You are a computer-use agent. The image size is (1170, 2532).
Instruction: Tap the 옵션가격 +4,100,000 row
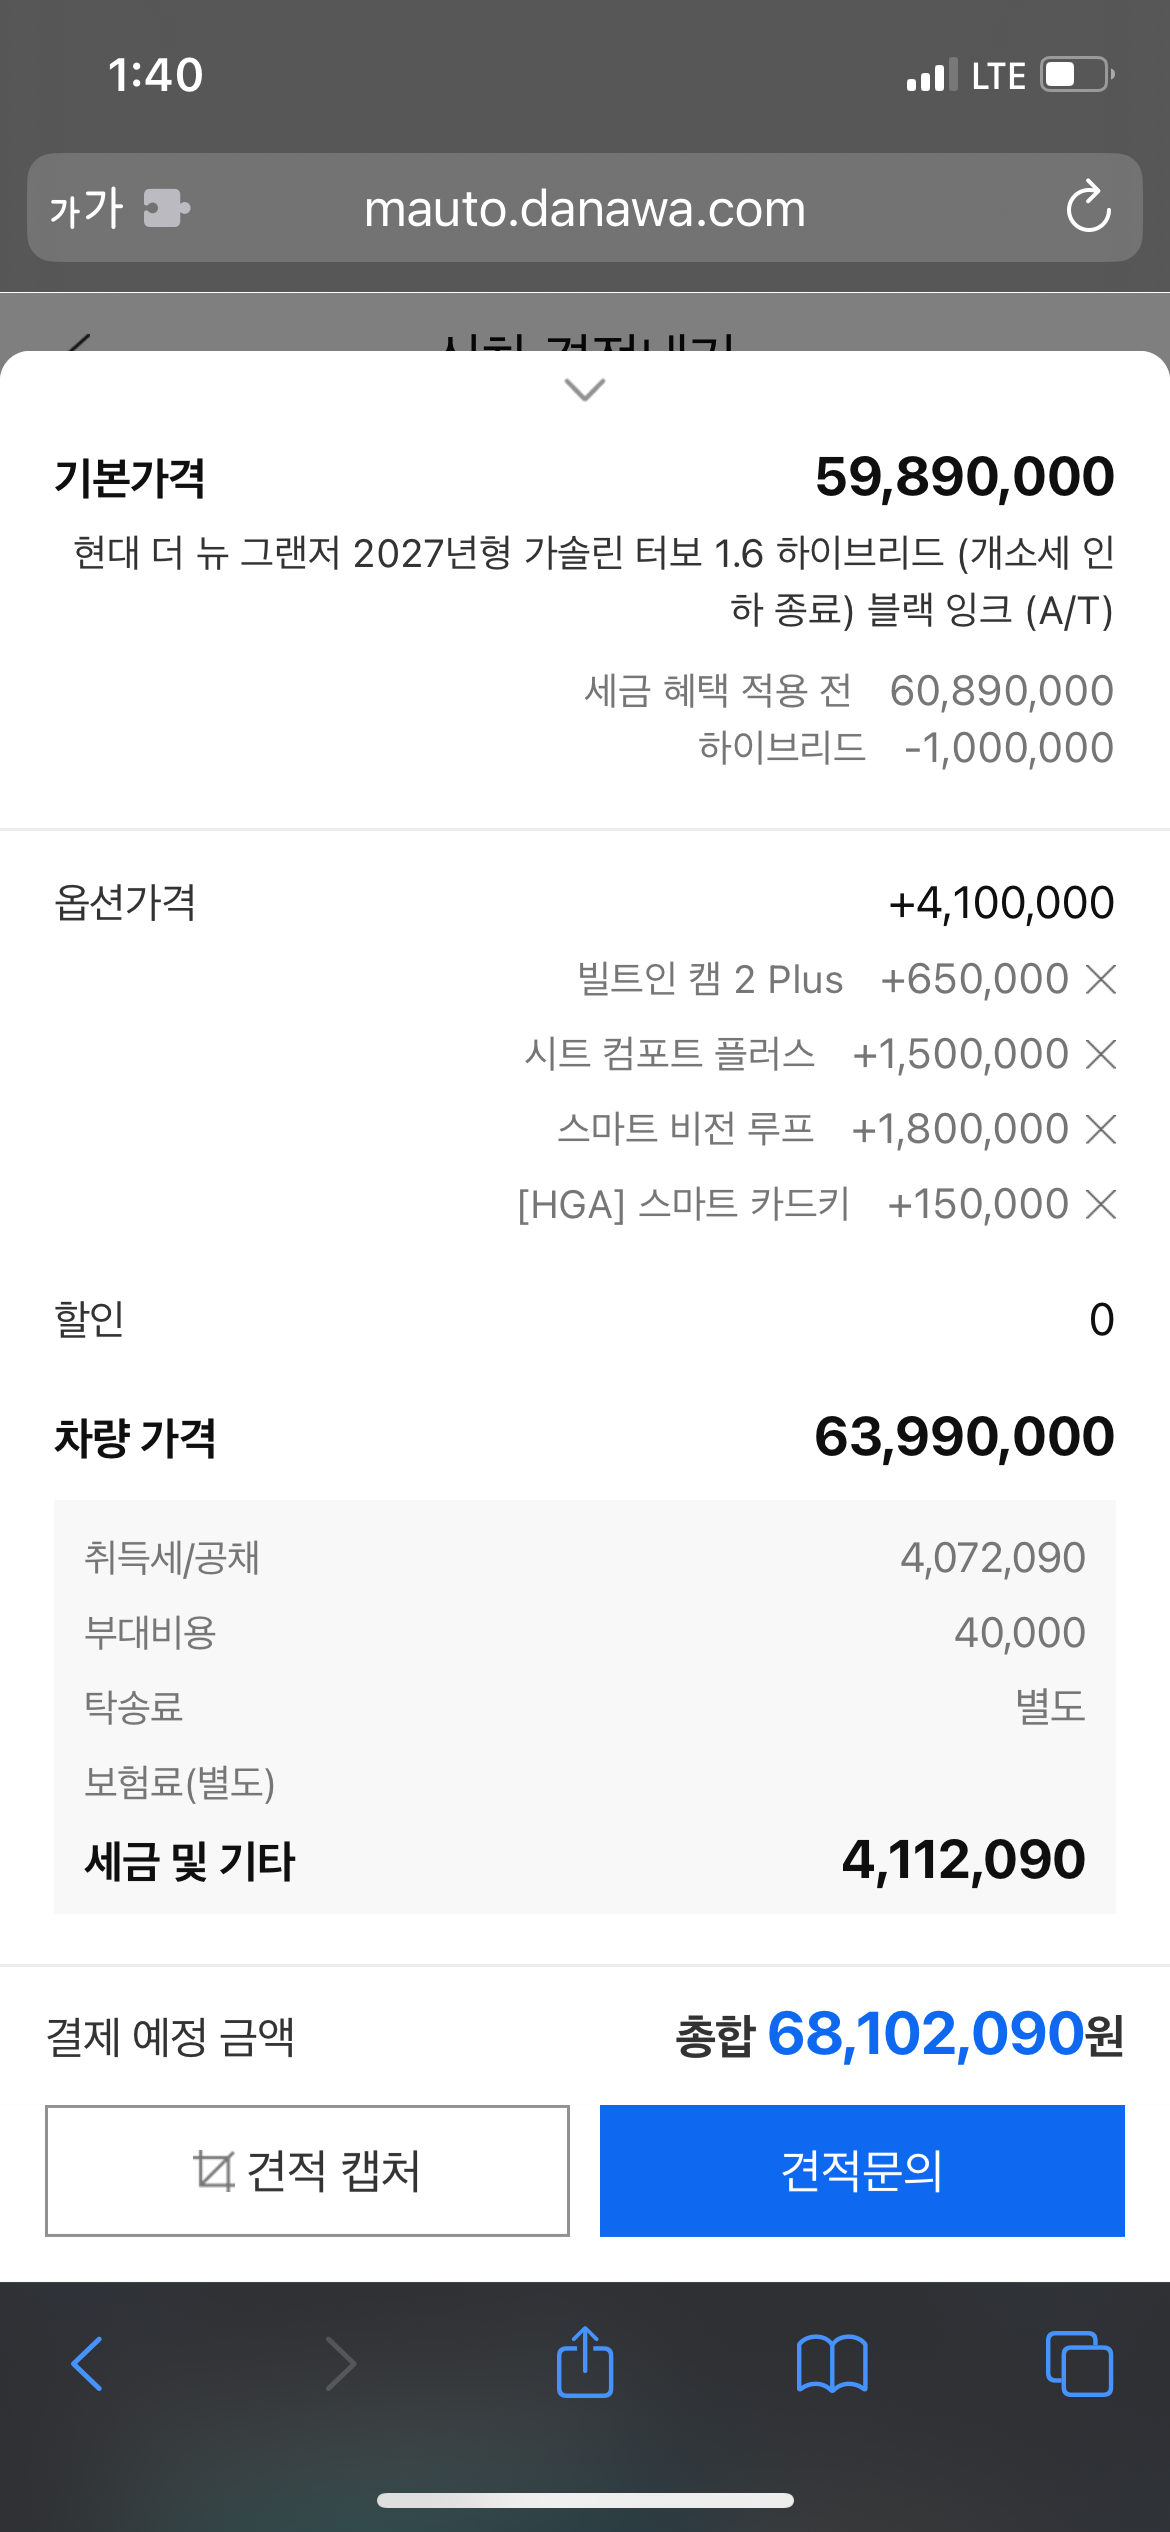tap(585, 903)
